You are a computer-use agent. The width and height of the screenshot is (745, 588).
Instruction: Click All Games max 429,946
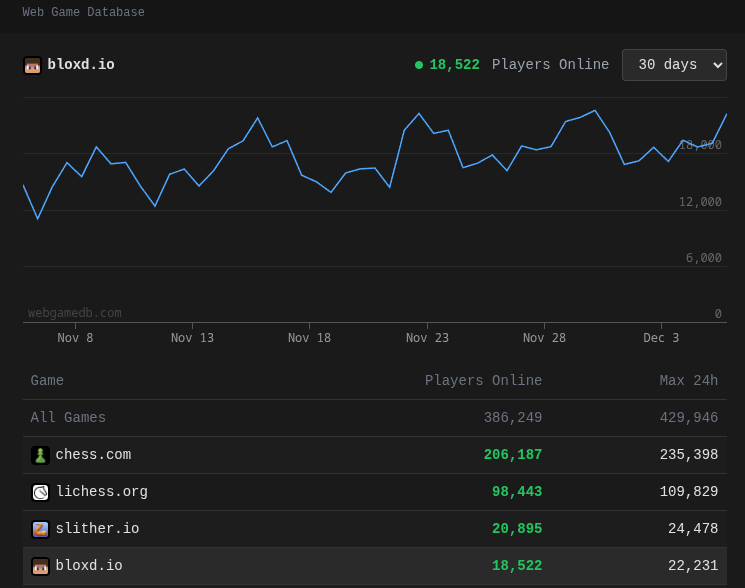(x=688, y=417)
